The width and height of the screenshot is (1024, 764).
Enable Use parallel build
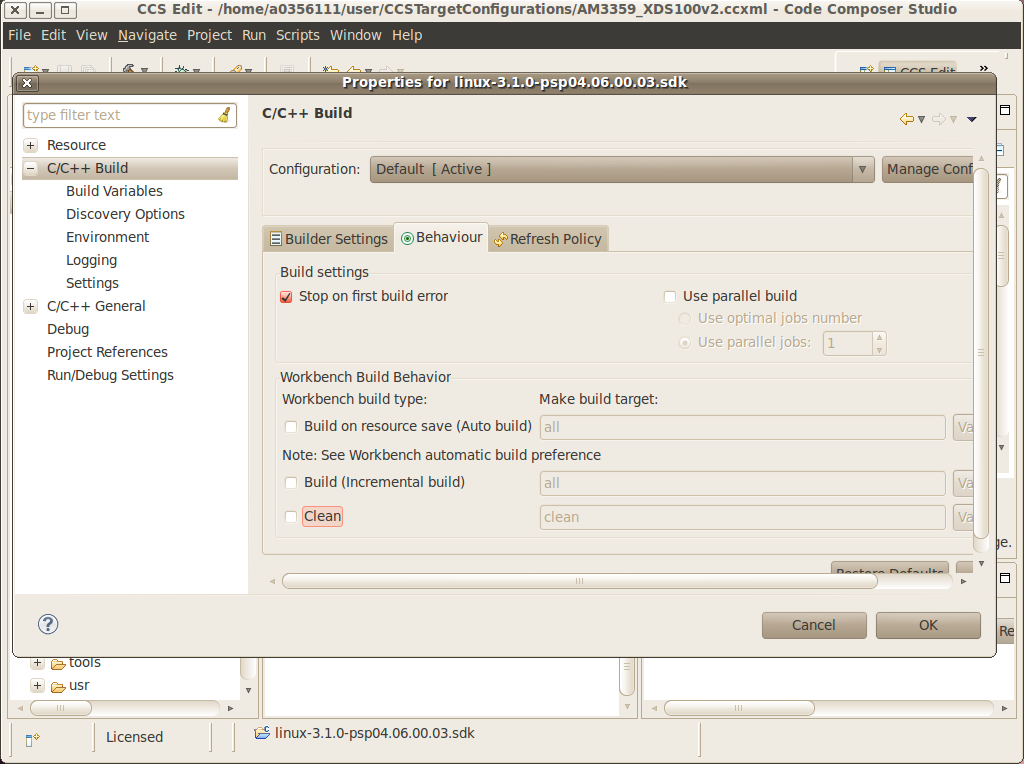coord(670,296)
